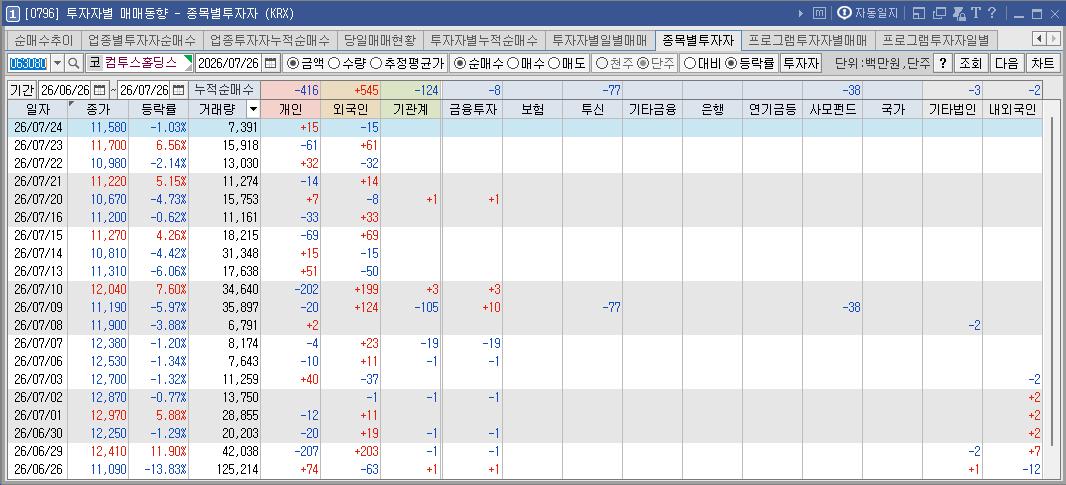Click 다음 next button

coord(1006,63)
